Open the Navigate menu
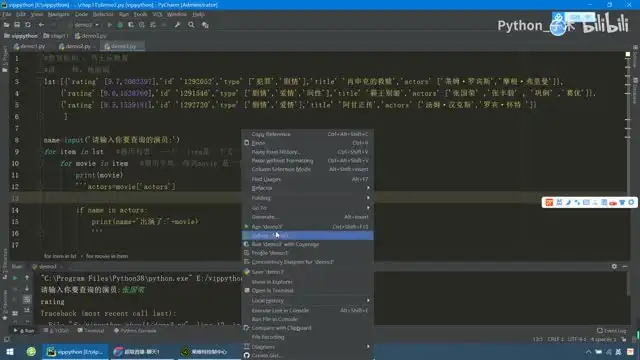 [58, 14]
